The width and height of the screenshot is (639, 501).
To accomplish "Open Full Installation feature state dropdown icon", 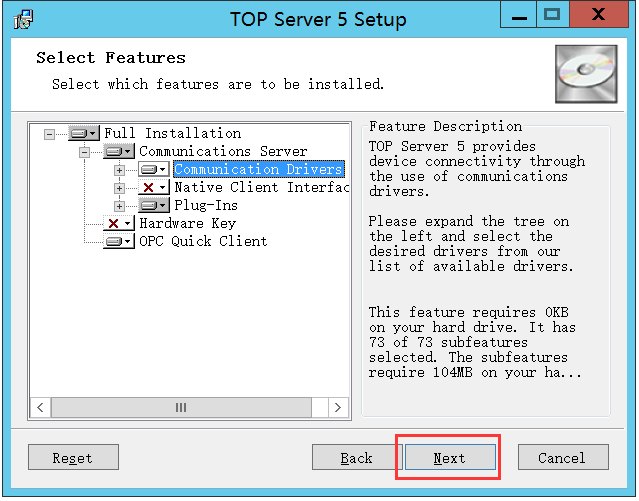I will [83, 133].
